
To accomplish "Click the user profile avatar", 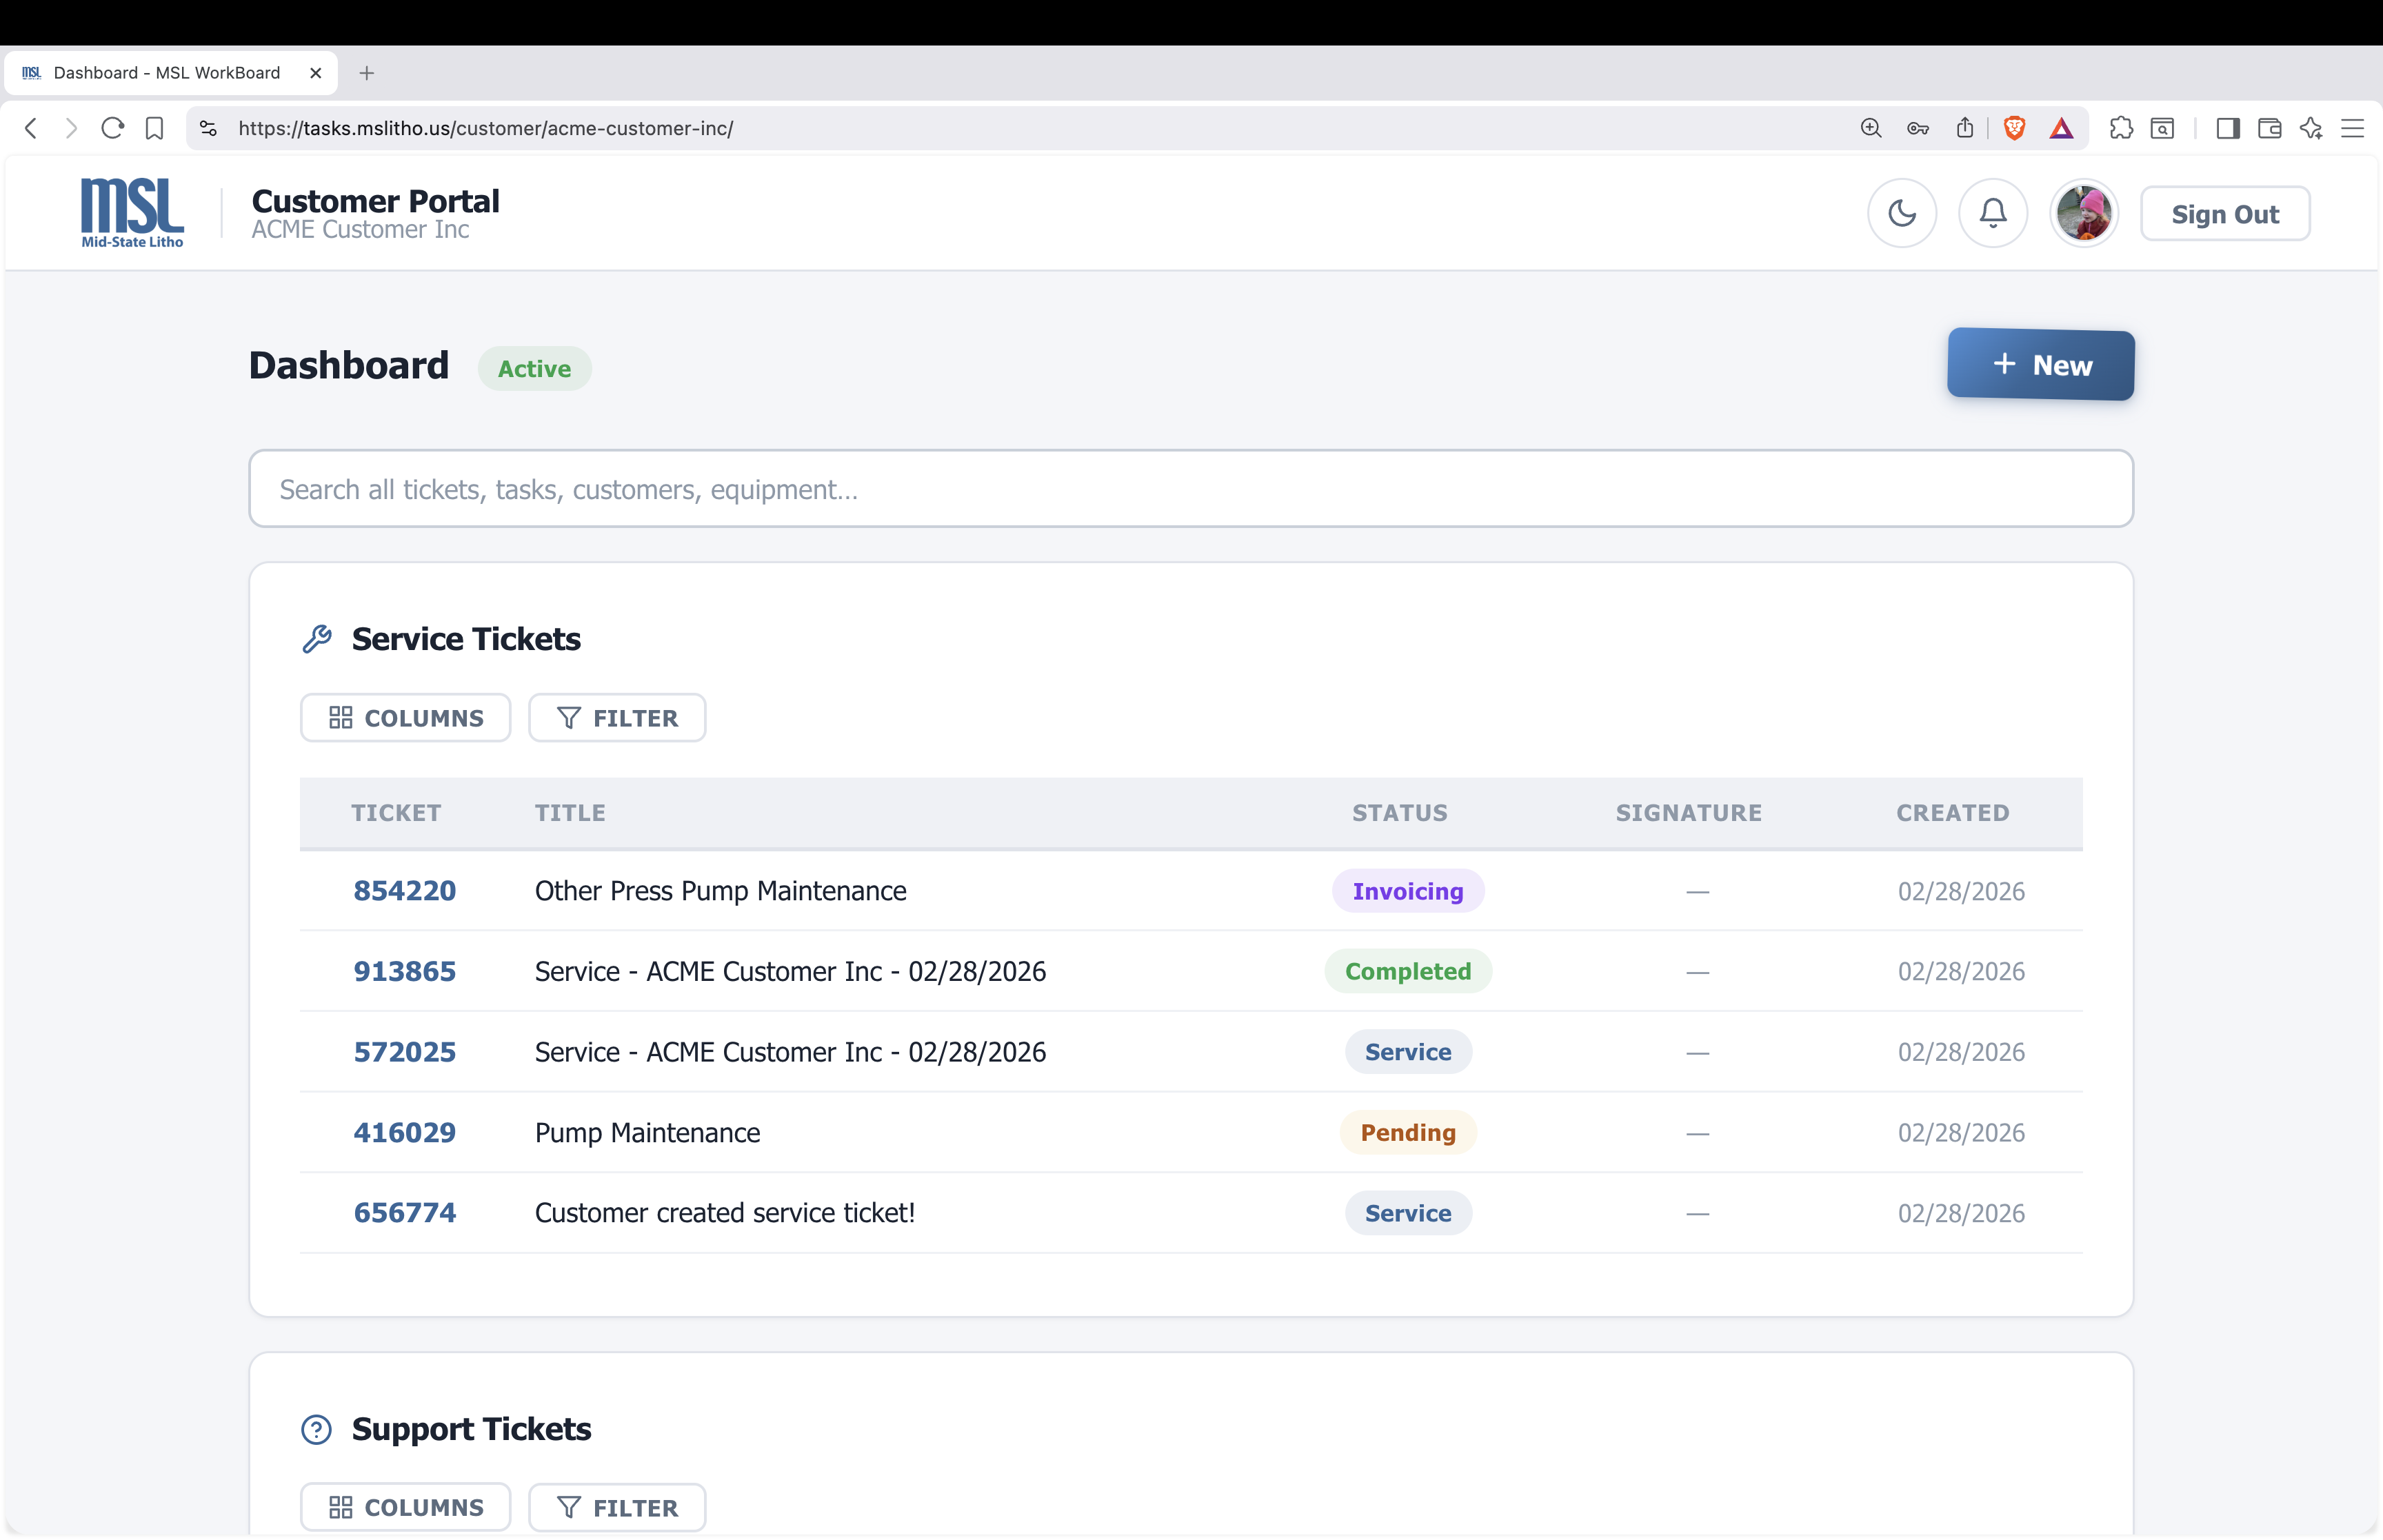I will coord(2083,213).
